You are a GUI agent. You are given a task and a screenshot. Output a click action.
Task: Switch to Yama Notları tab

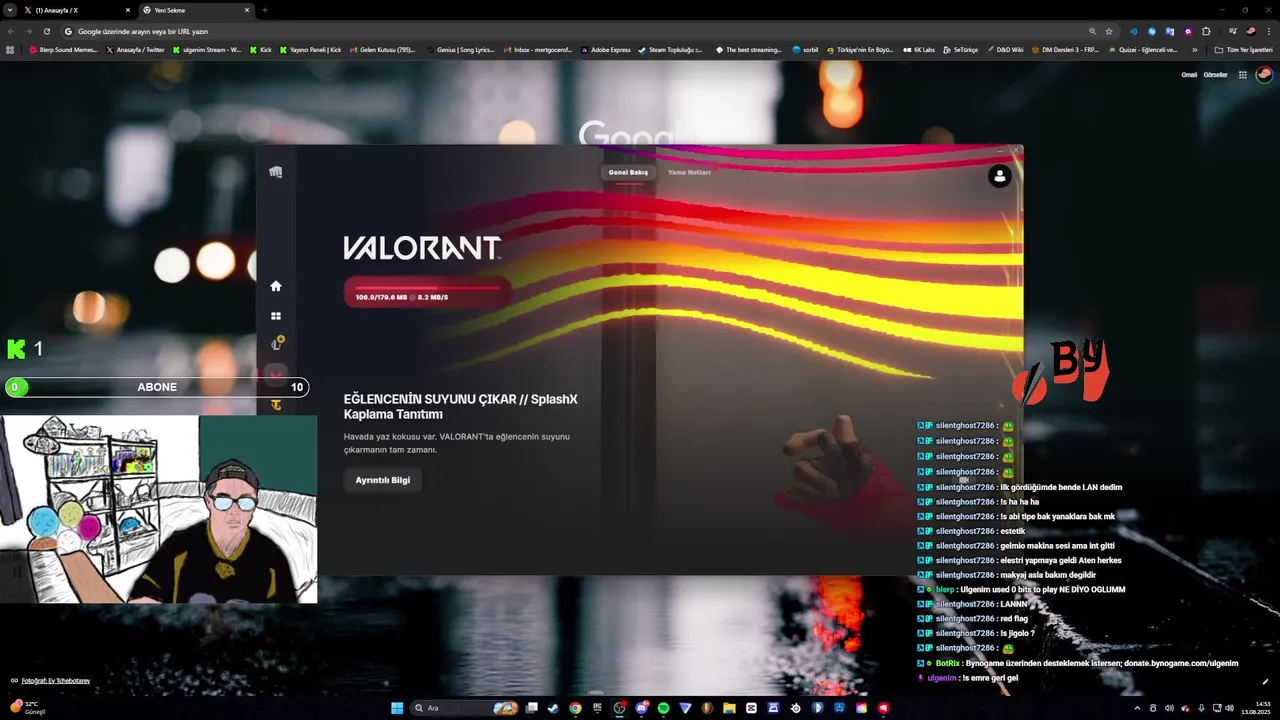689,172
